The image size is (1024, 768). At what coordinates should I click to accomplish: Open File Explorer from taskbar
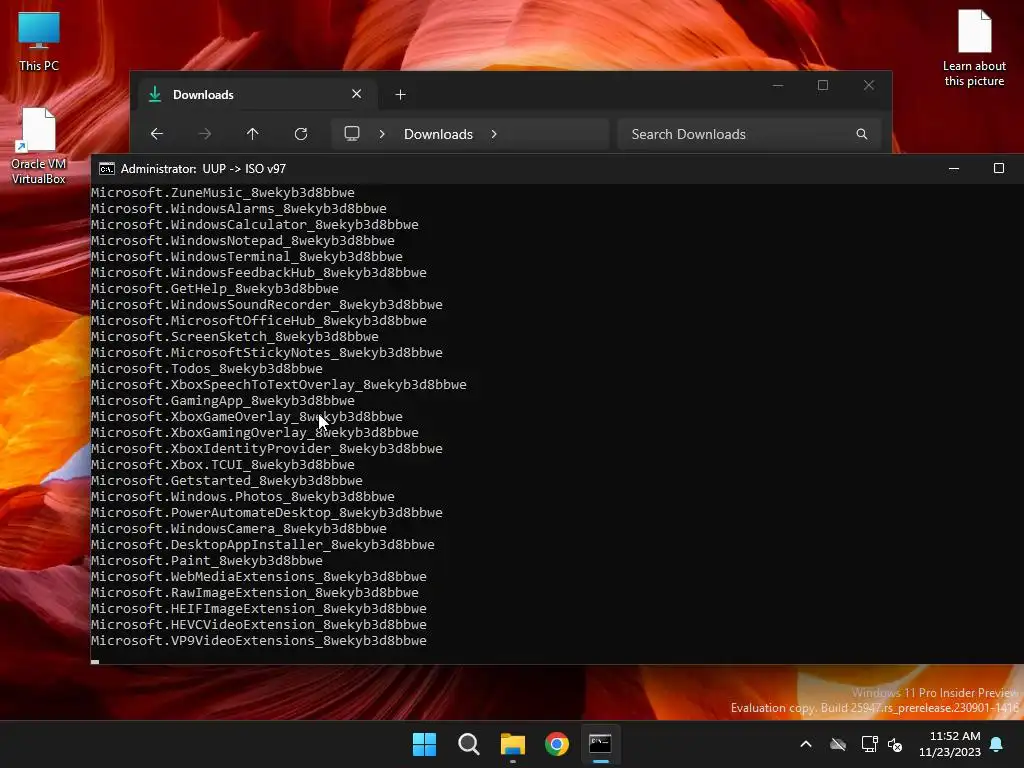513,744
